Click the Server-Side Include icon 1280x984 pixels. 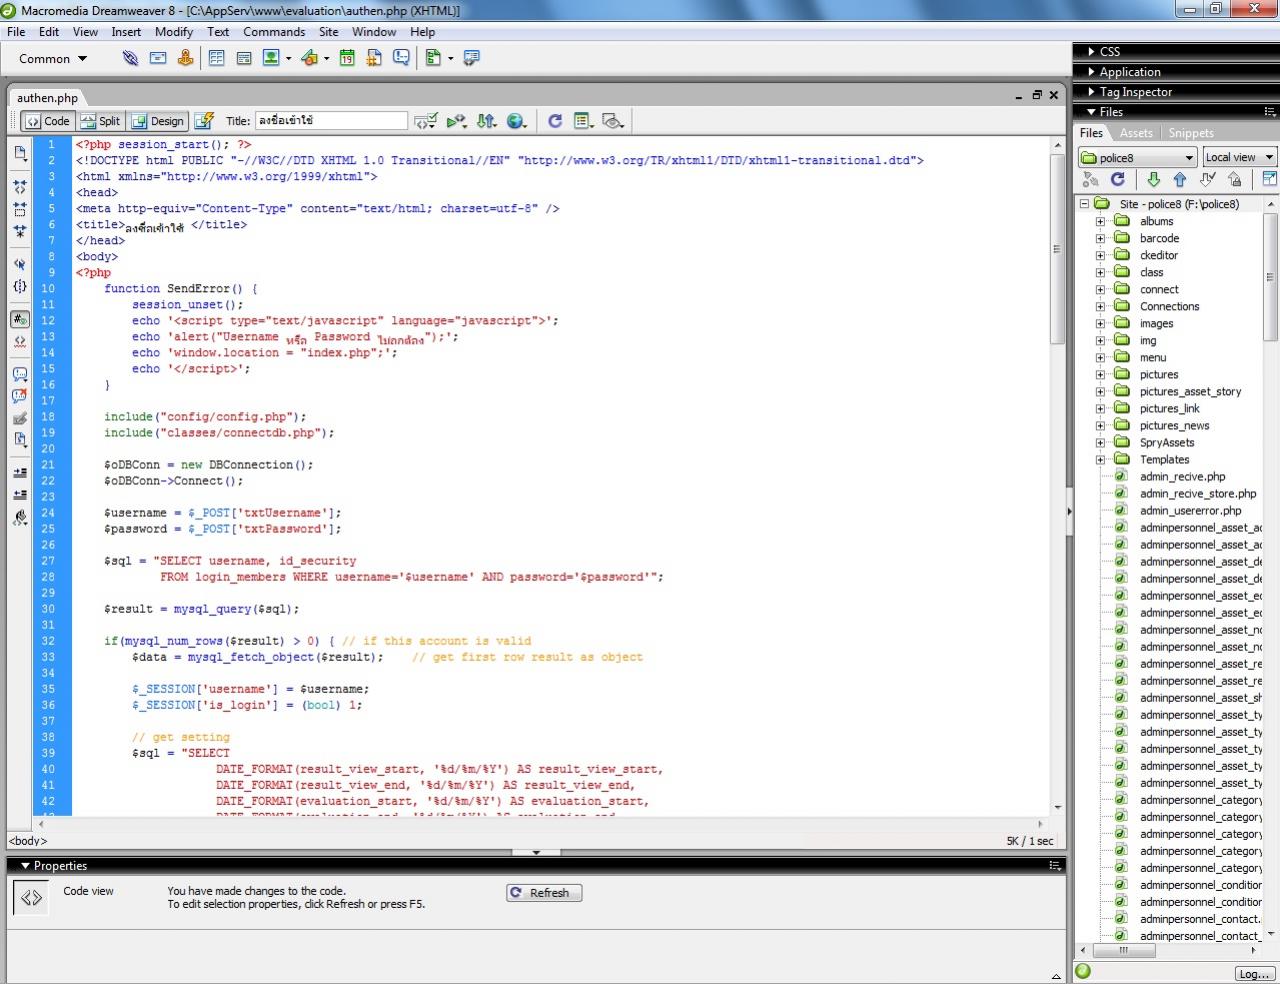[x=374, y=58]
